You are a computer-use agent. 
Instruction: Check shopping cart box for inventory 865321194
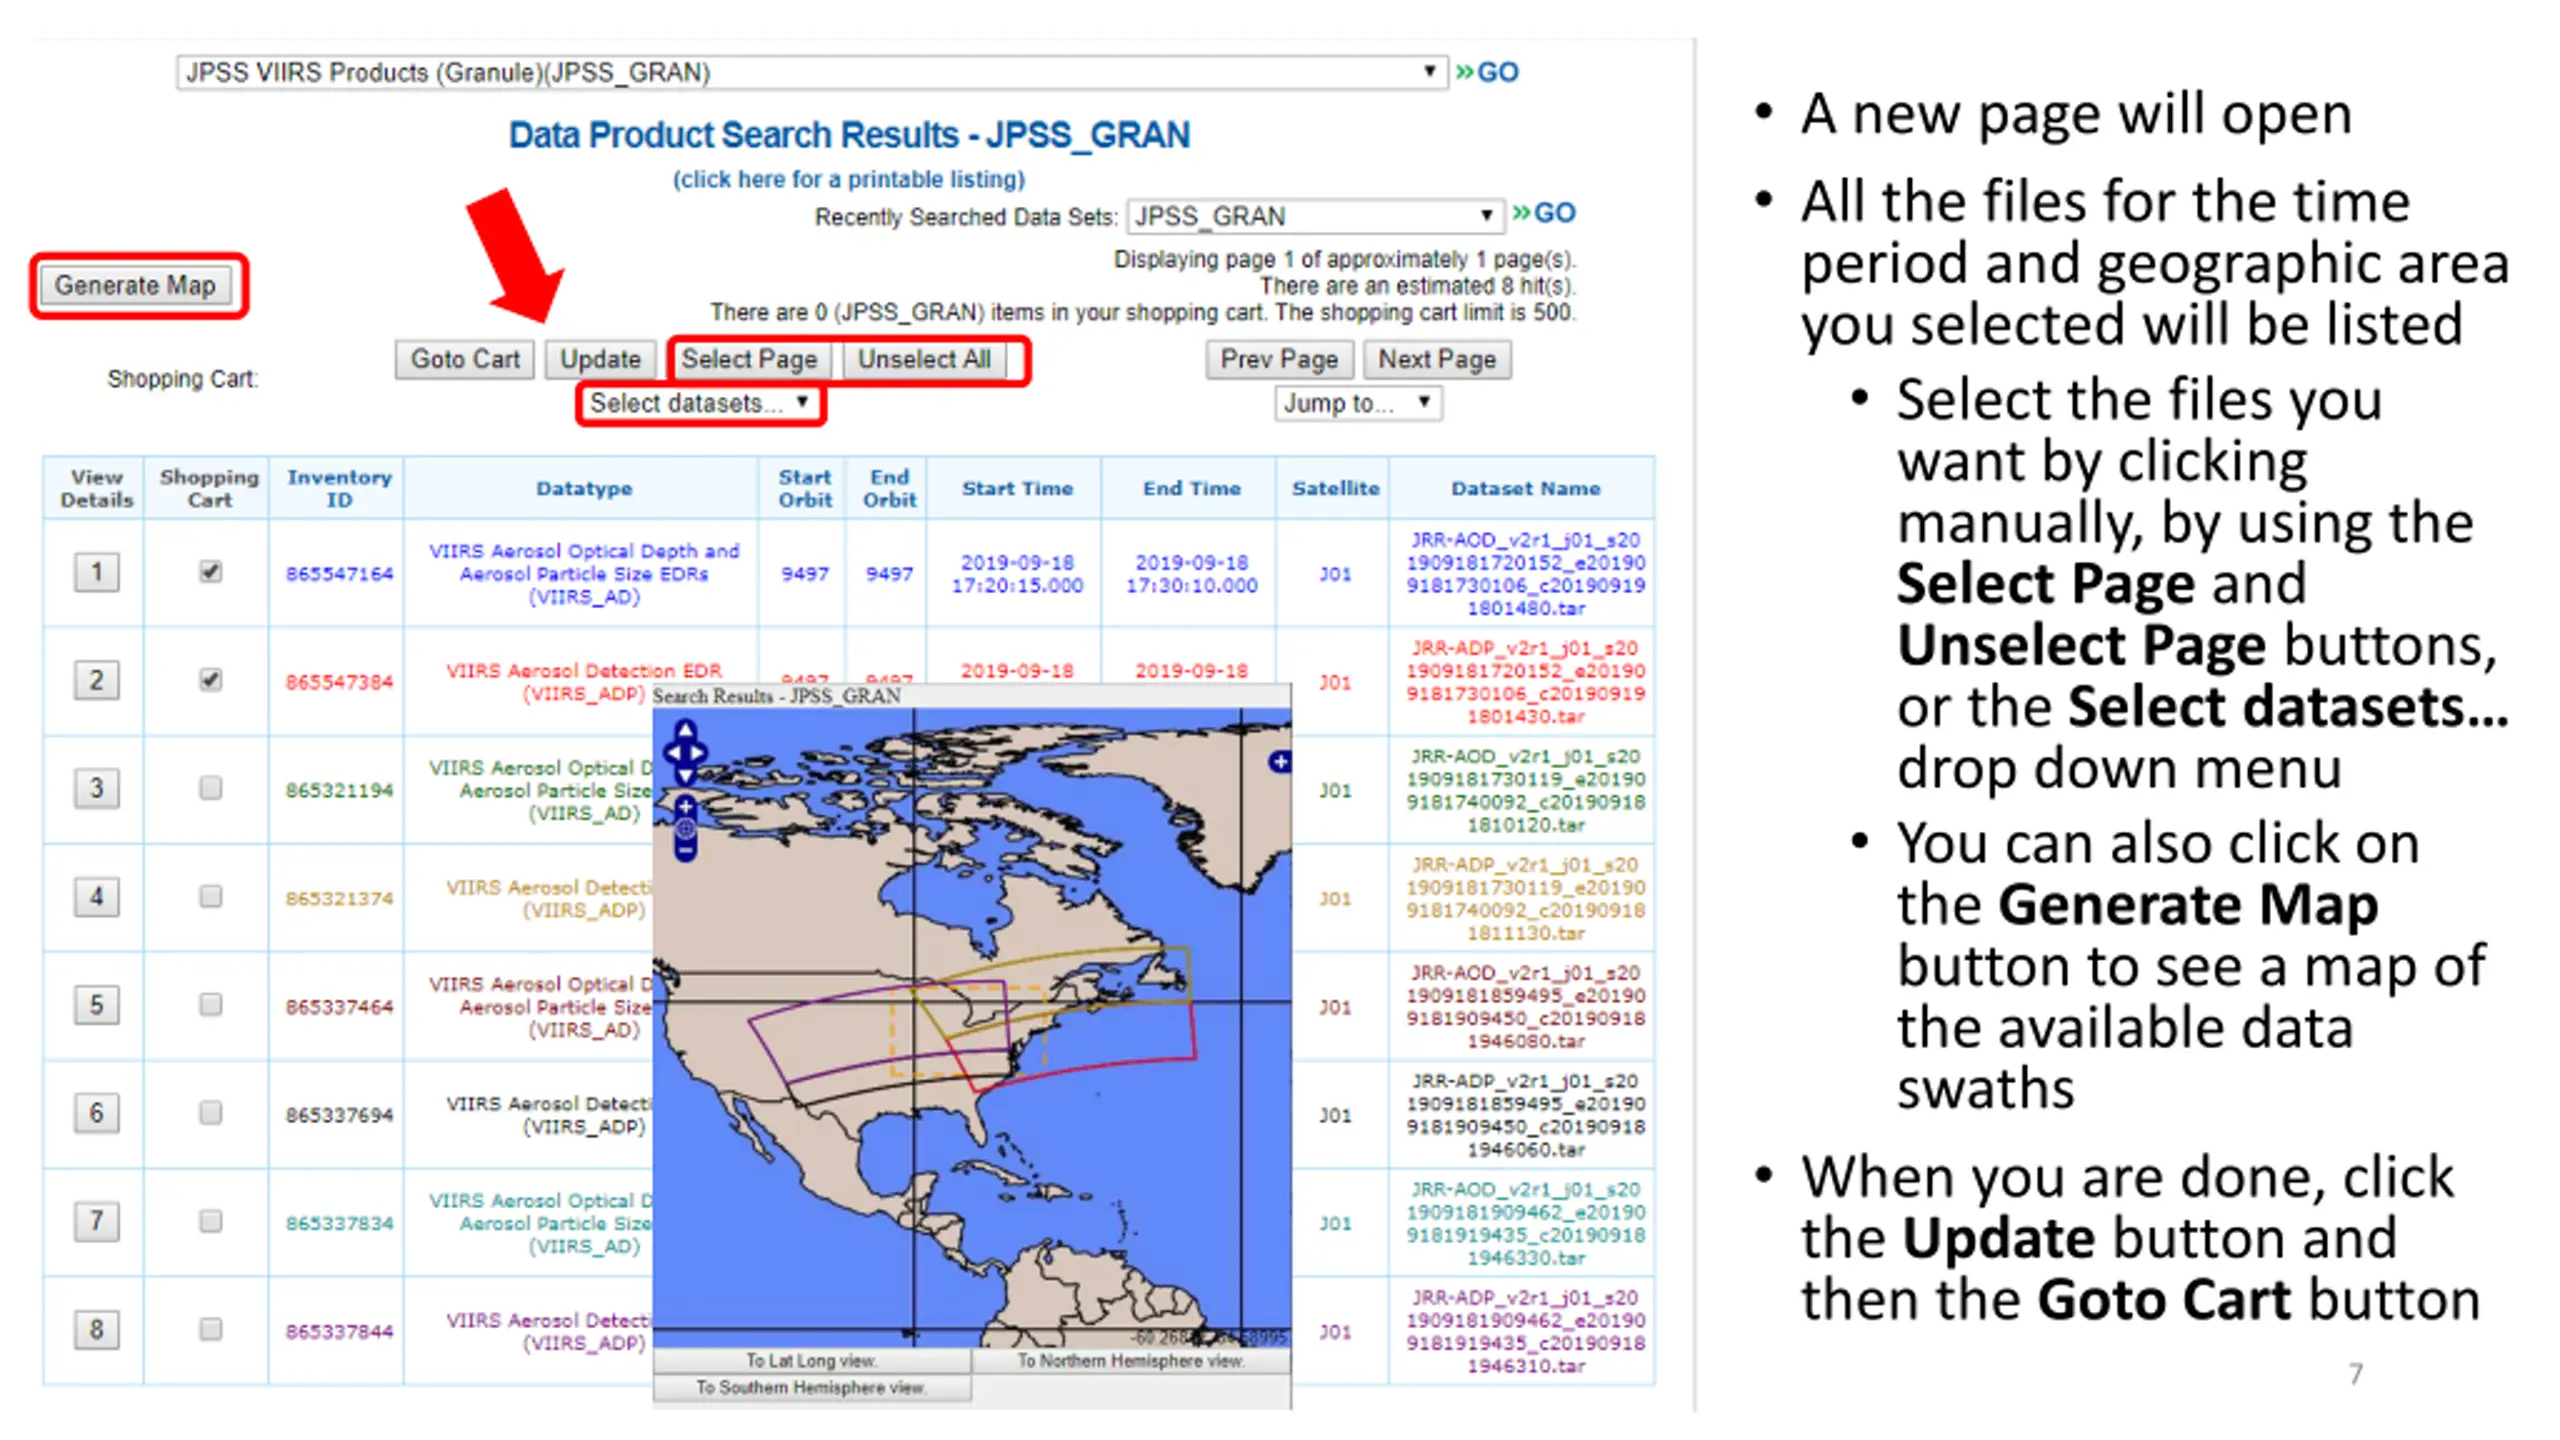tap(210, 788)
